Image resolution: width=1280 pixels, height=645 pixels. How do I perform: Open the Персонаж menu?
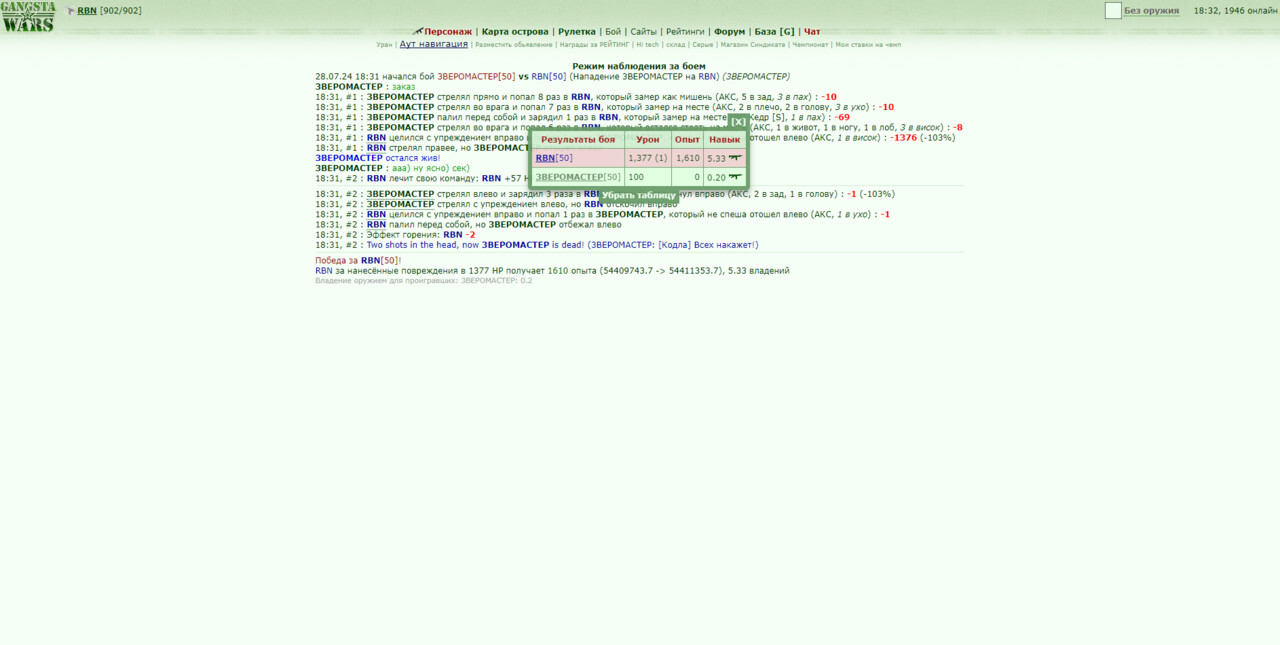448,32
